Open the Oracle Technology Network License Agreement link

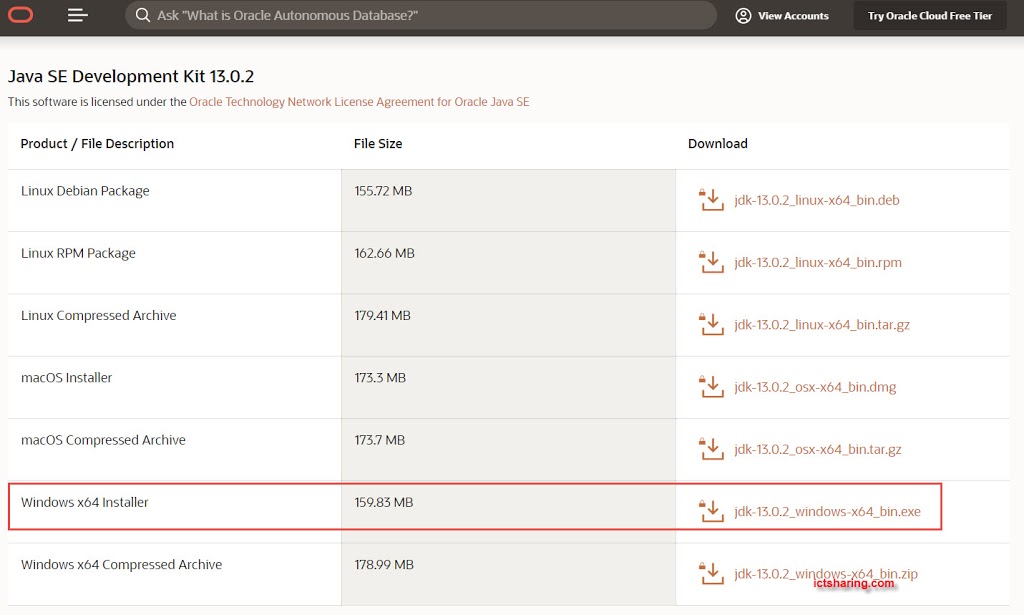coord(359,102)
